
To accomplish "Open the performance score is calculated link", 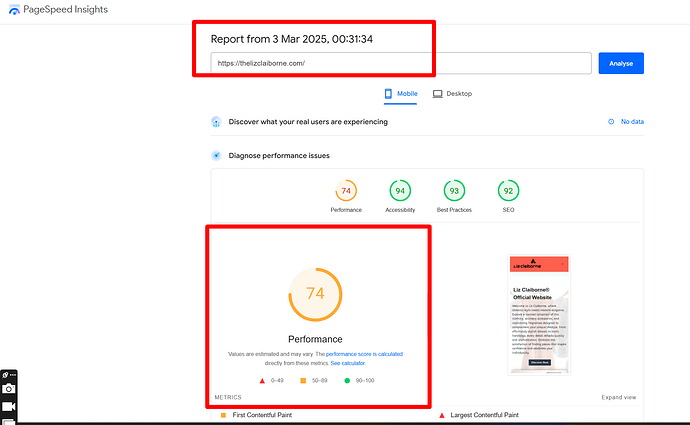I will click(364, 354).
